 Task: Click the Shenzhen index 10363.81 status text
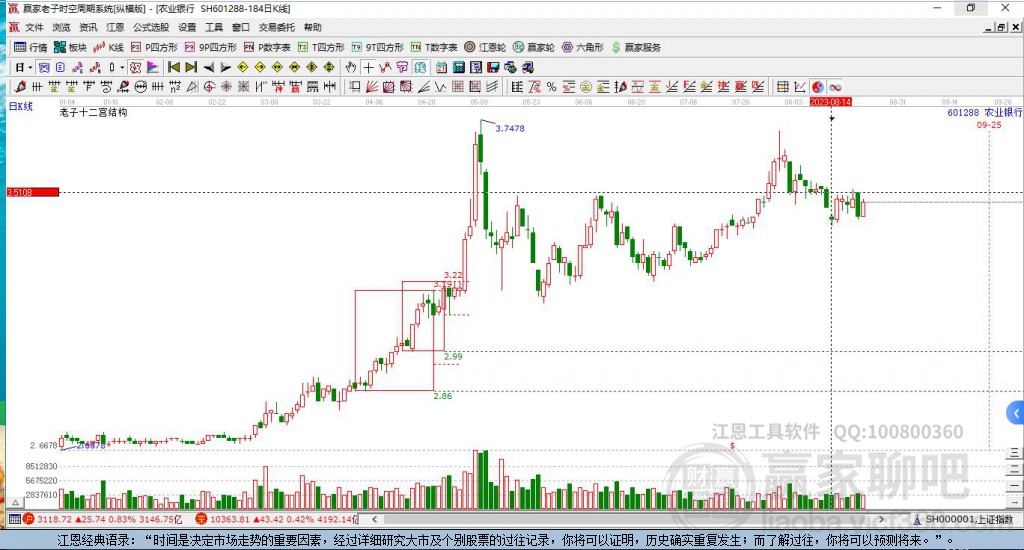(x=229, y=519)
